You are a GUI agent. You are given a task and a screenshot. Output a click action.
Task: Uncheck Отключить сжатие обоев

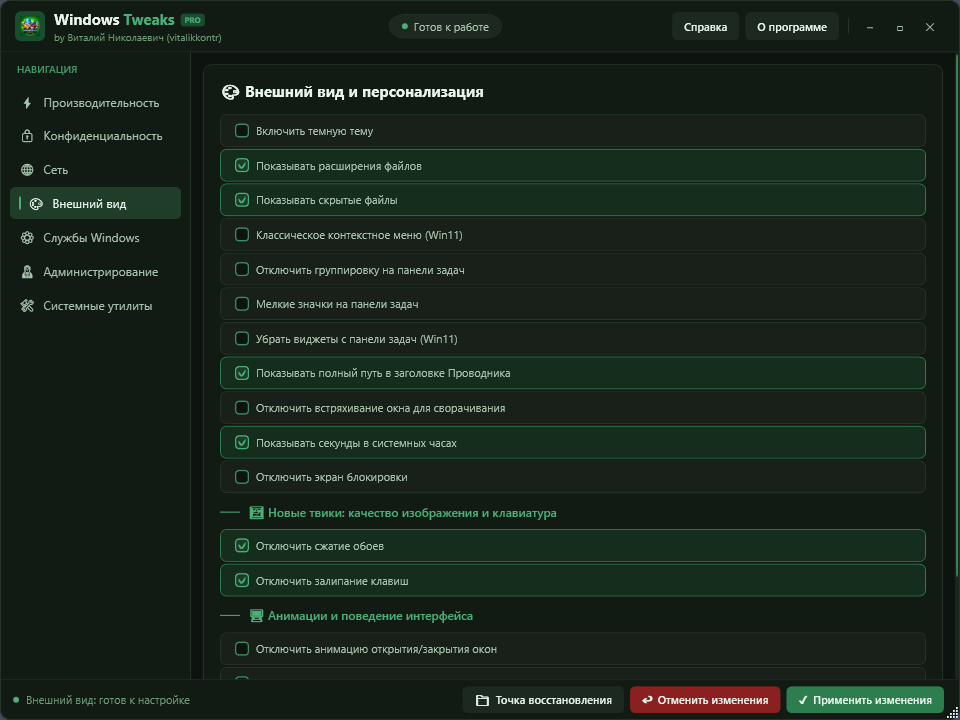tap(242, 546)
